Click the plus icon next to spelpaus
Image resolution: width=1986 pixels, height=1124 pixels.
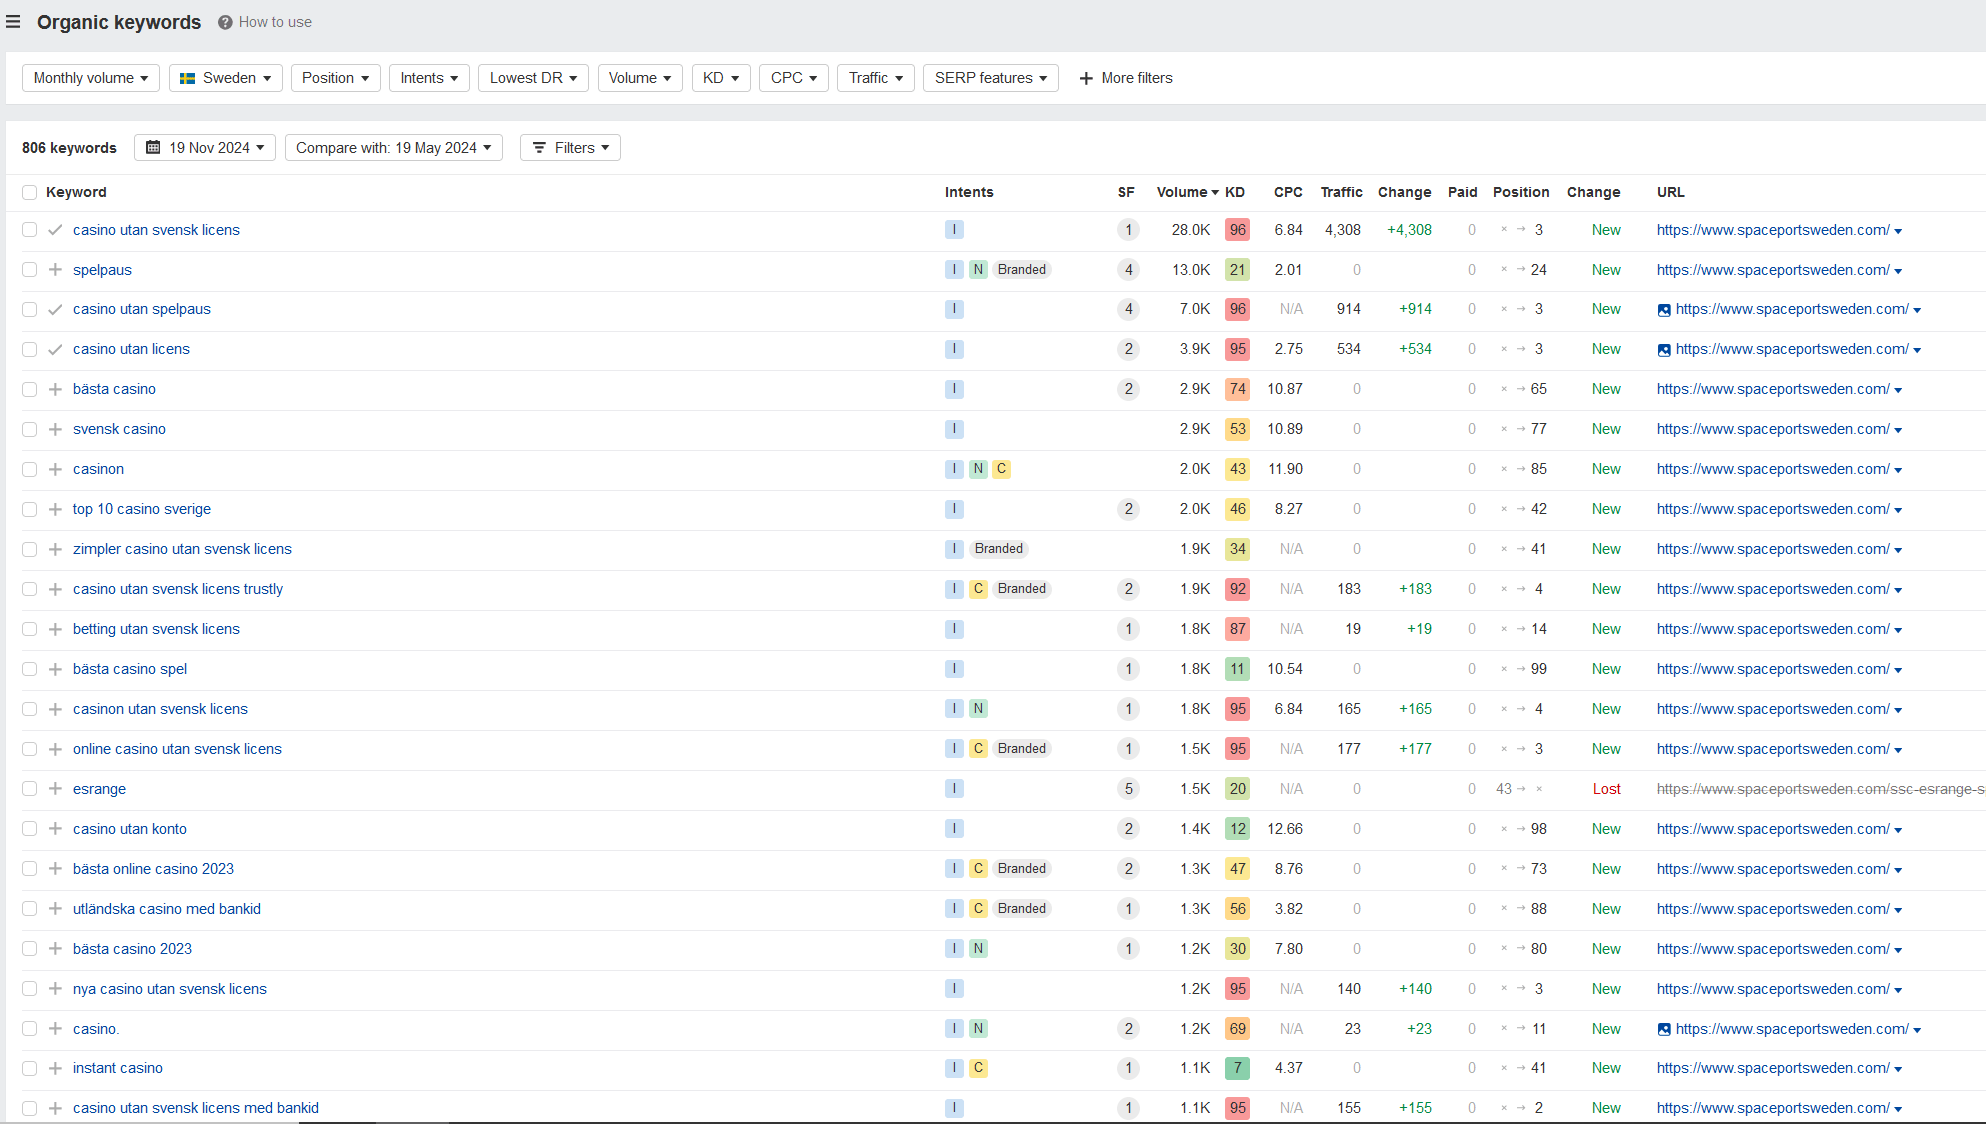click(x=56, y=269)
